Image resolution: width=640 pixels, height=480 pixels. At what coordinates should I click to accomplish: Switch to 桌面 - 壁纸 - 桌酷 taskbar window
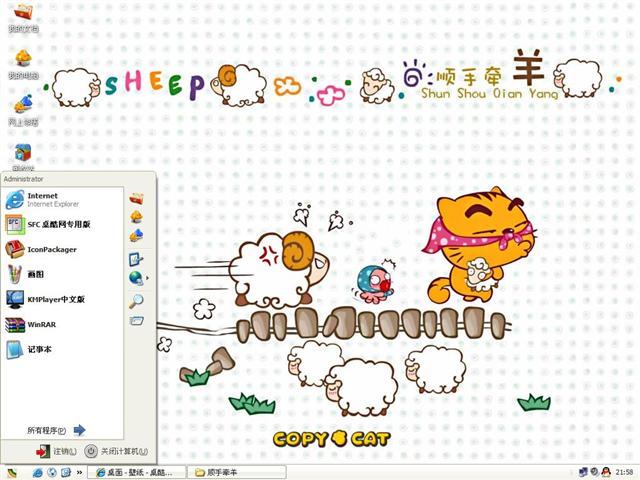[x=136, y=473]
